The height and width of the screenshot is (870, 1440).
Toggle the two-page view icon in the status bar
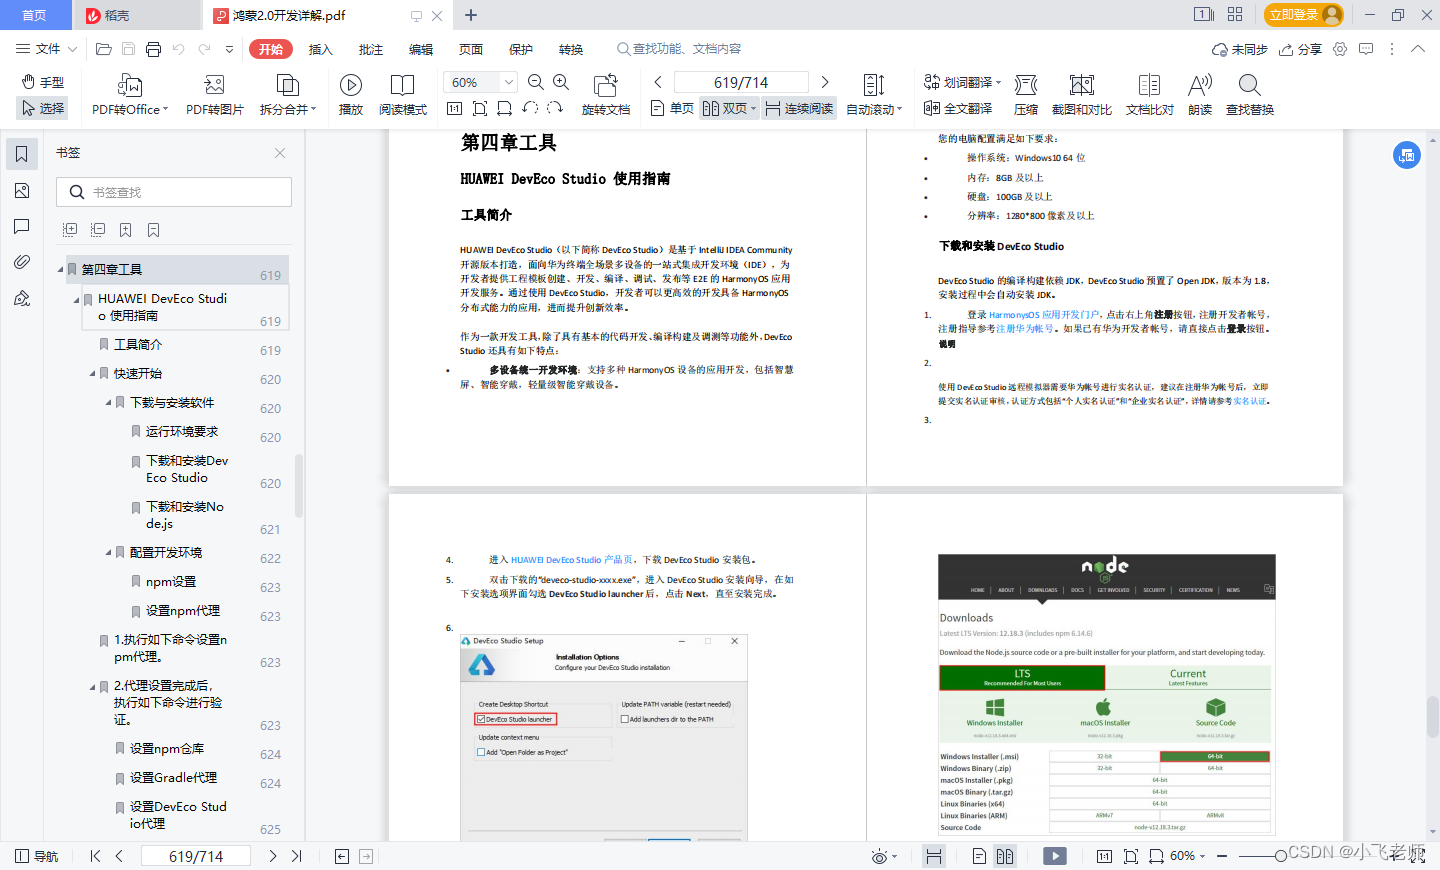click(x=1005, y=856)
